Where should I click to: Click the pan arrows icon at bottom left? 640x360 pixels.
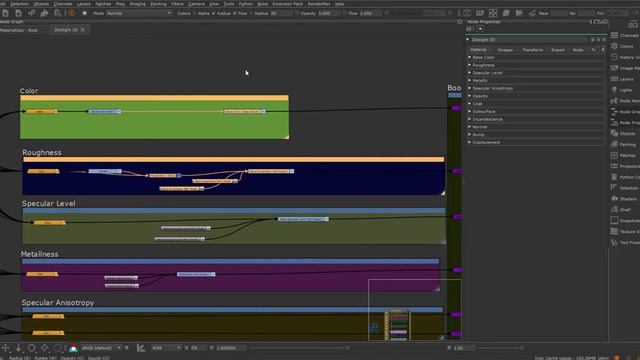(x=6, y=348)
